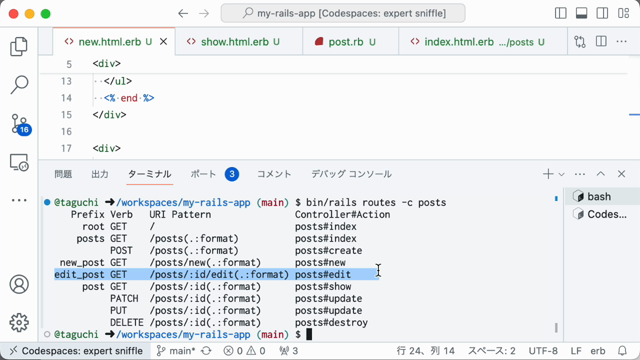Open the Remote Explorer view

pos(19,162)
